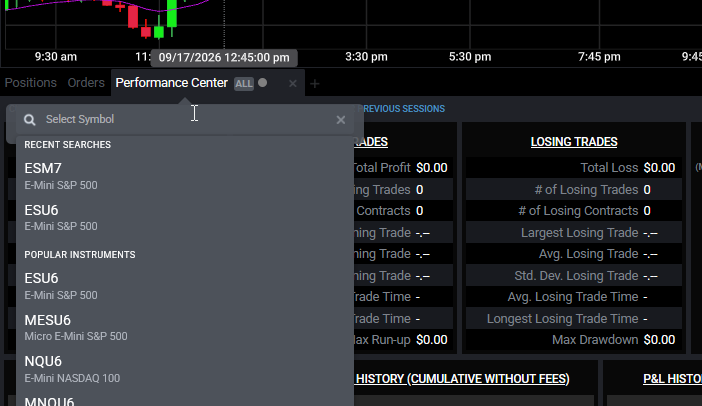Click the Losing Trades heading
This screenshot has height=406, width=702.
[x=574, y=142]
